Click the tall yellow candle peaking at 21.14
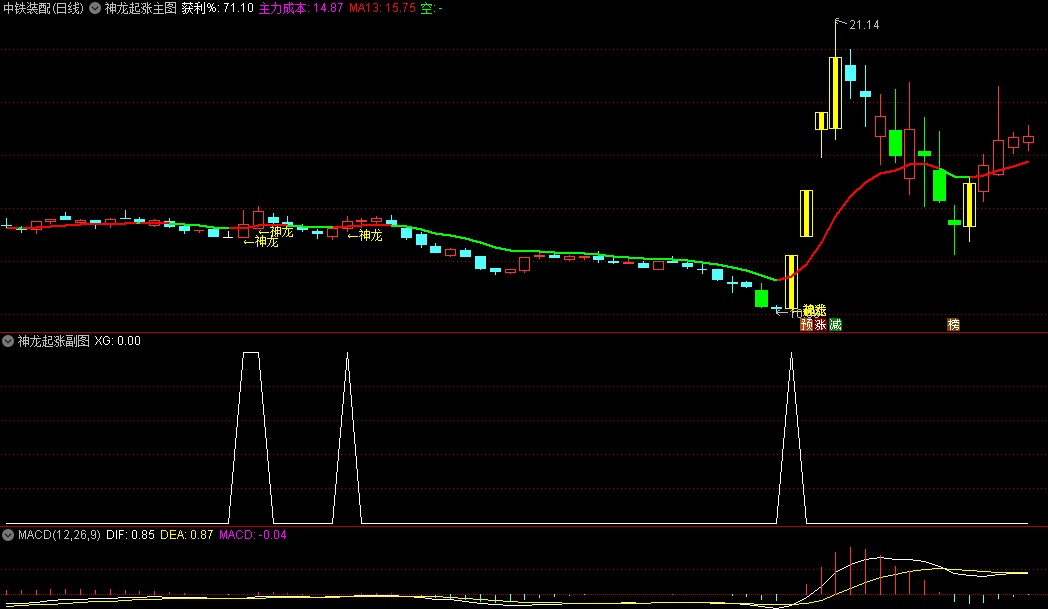1048x609 pixels. [x=835, y=92]
